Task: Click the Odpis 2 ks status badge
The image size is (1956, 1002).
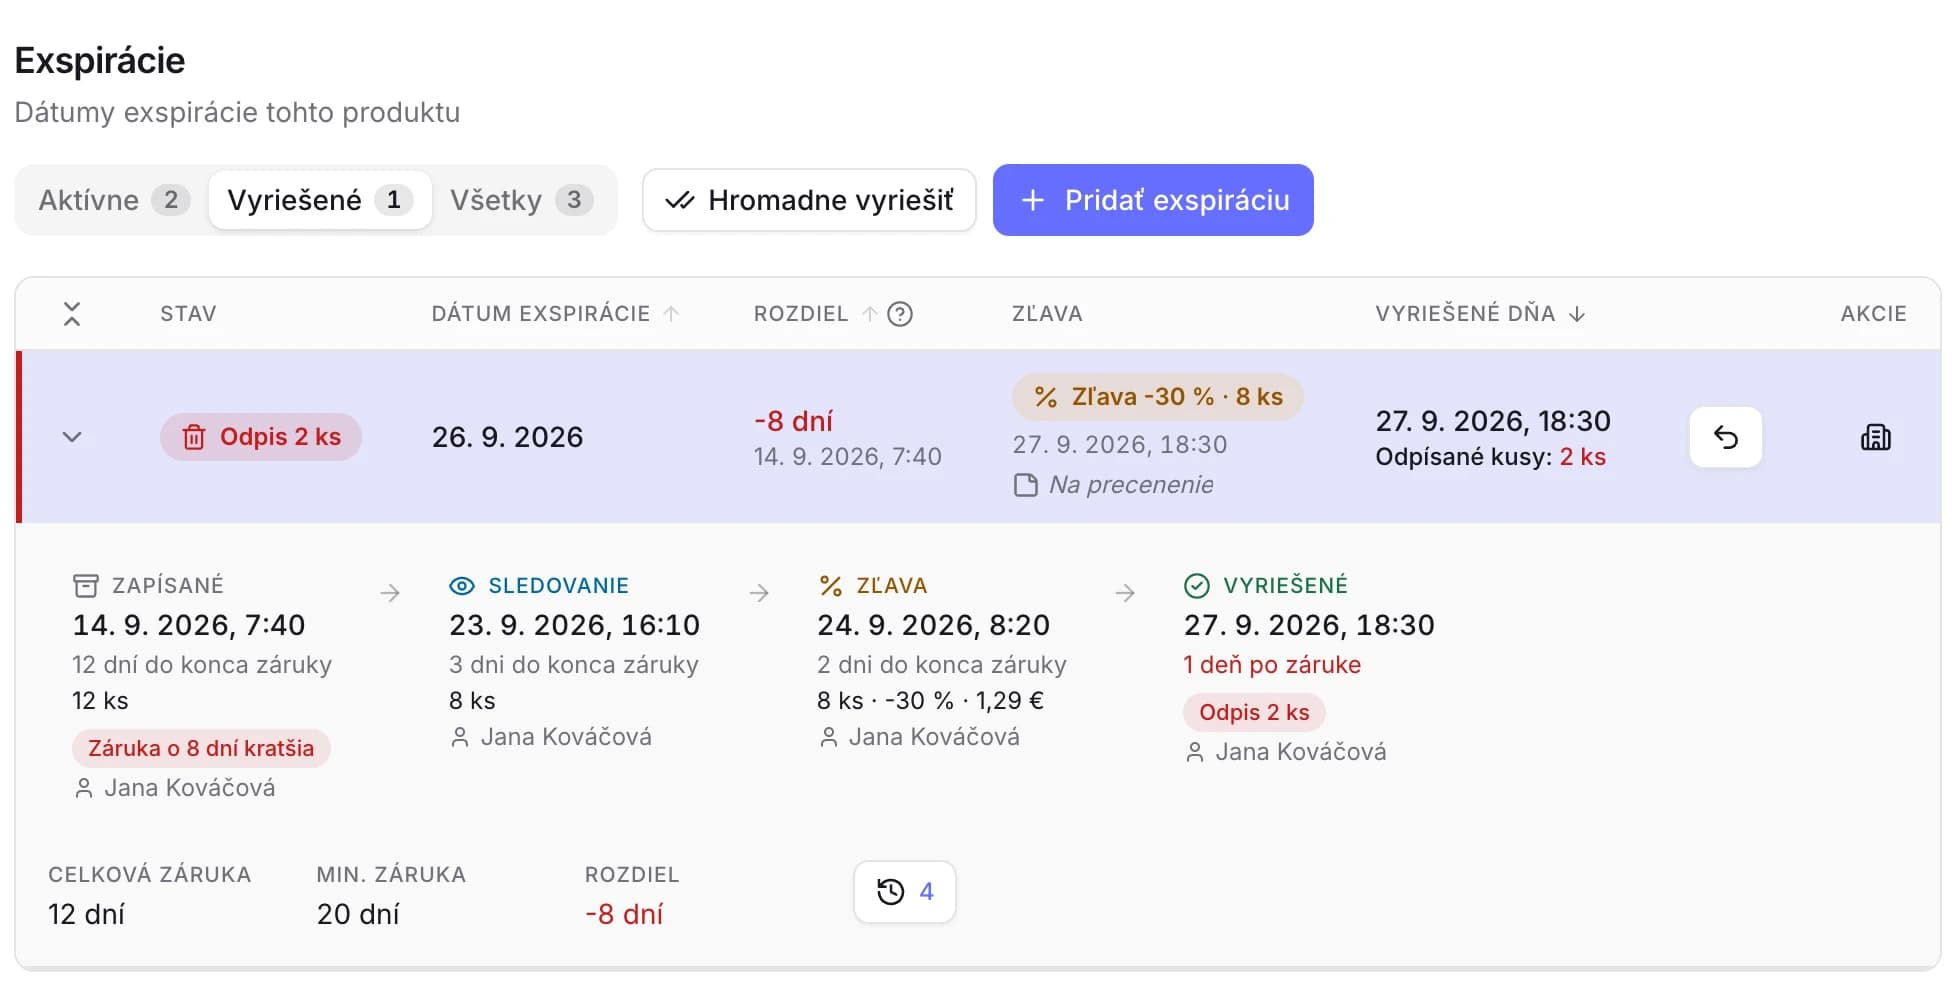Action: coord(261,437)
